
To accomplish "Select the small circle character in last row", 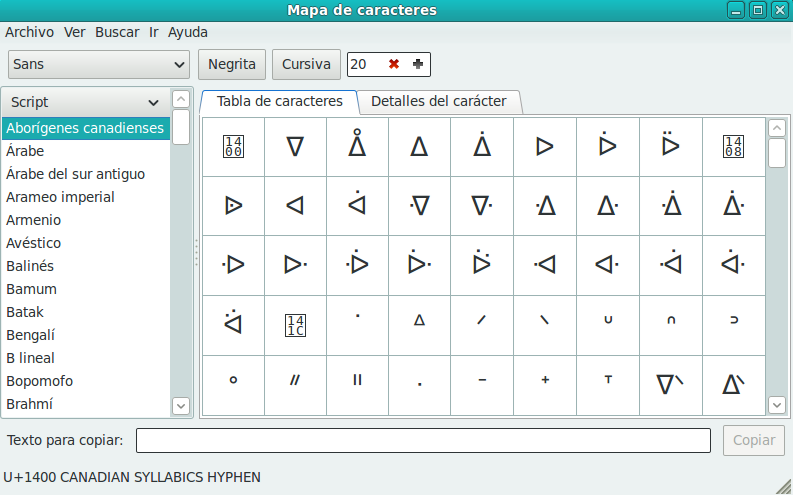I will click(233, 385).
